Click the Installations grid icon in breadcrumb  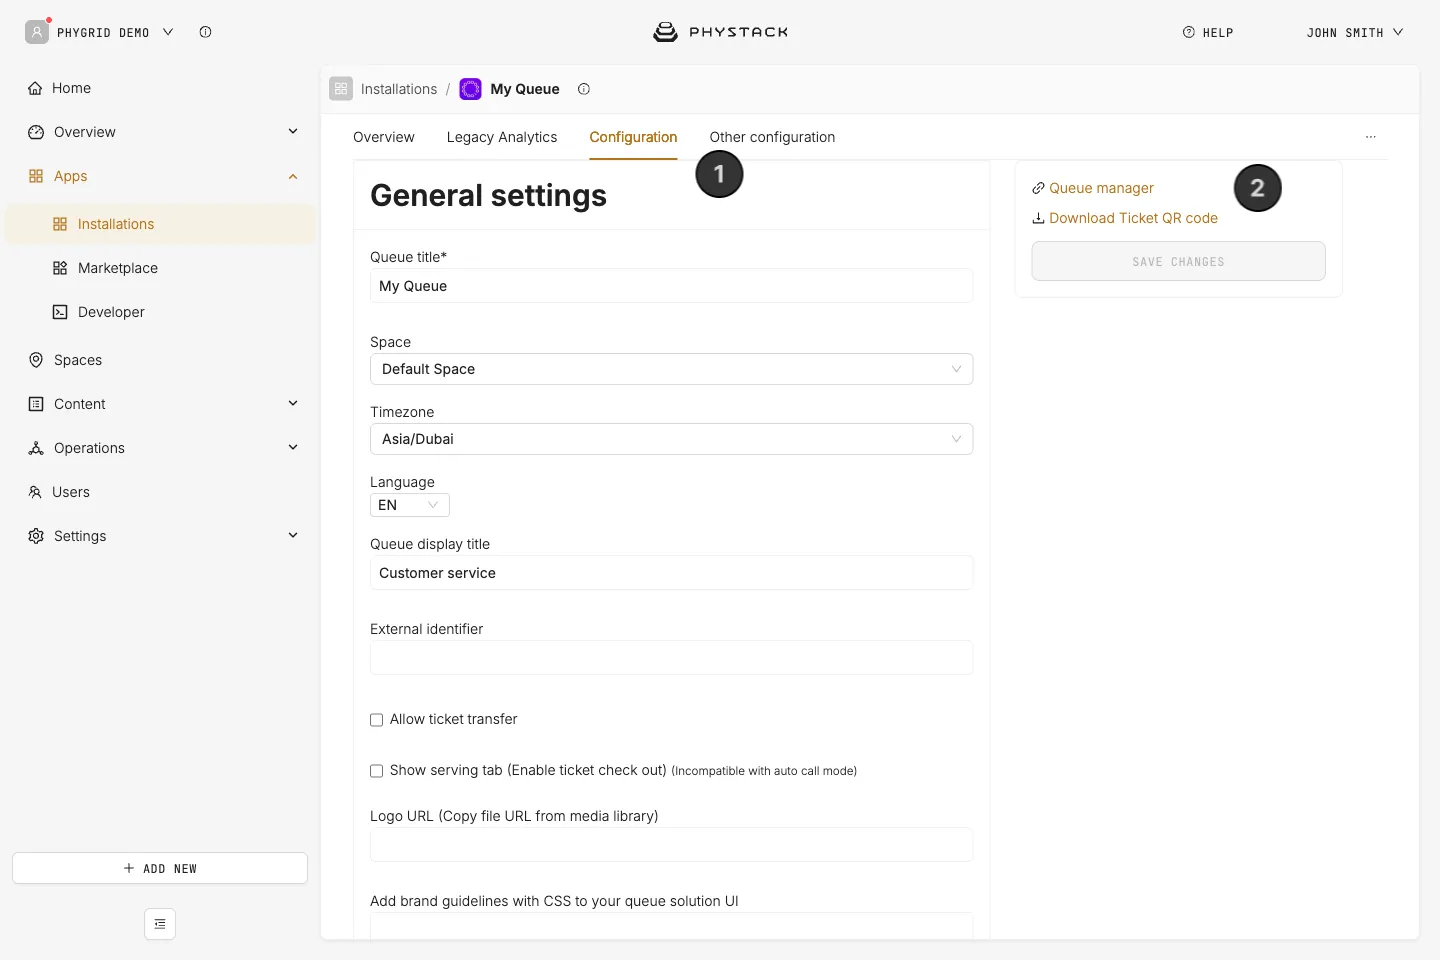click(x=341, y=89)
